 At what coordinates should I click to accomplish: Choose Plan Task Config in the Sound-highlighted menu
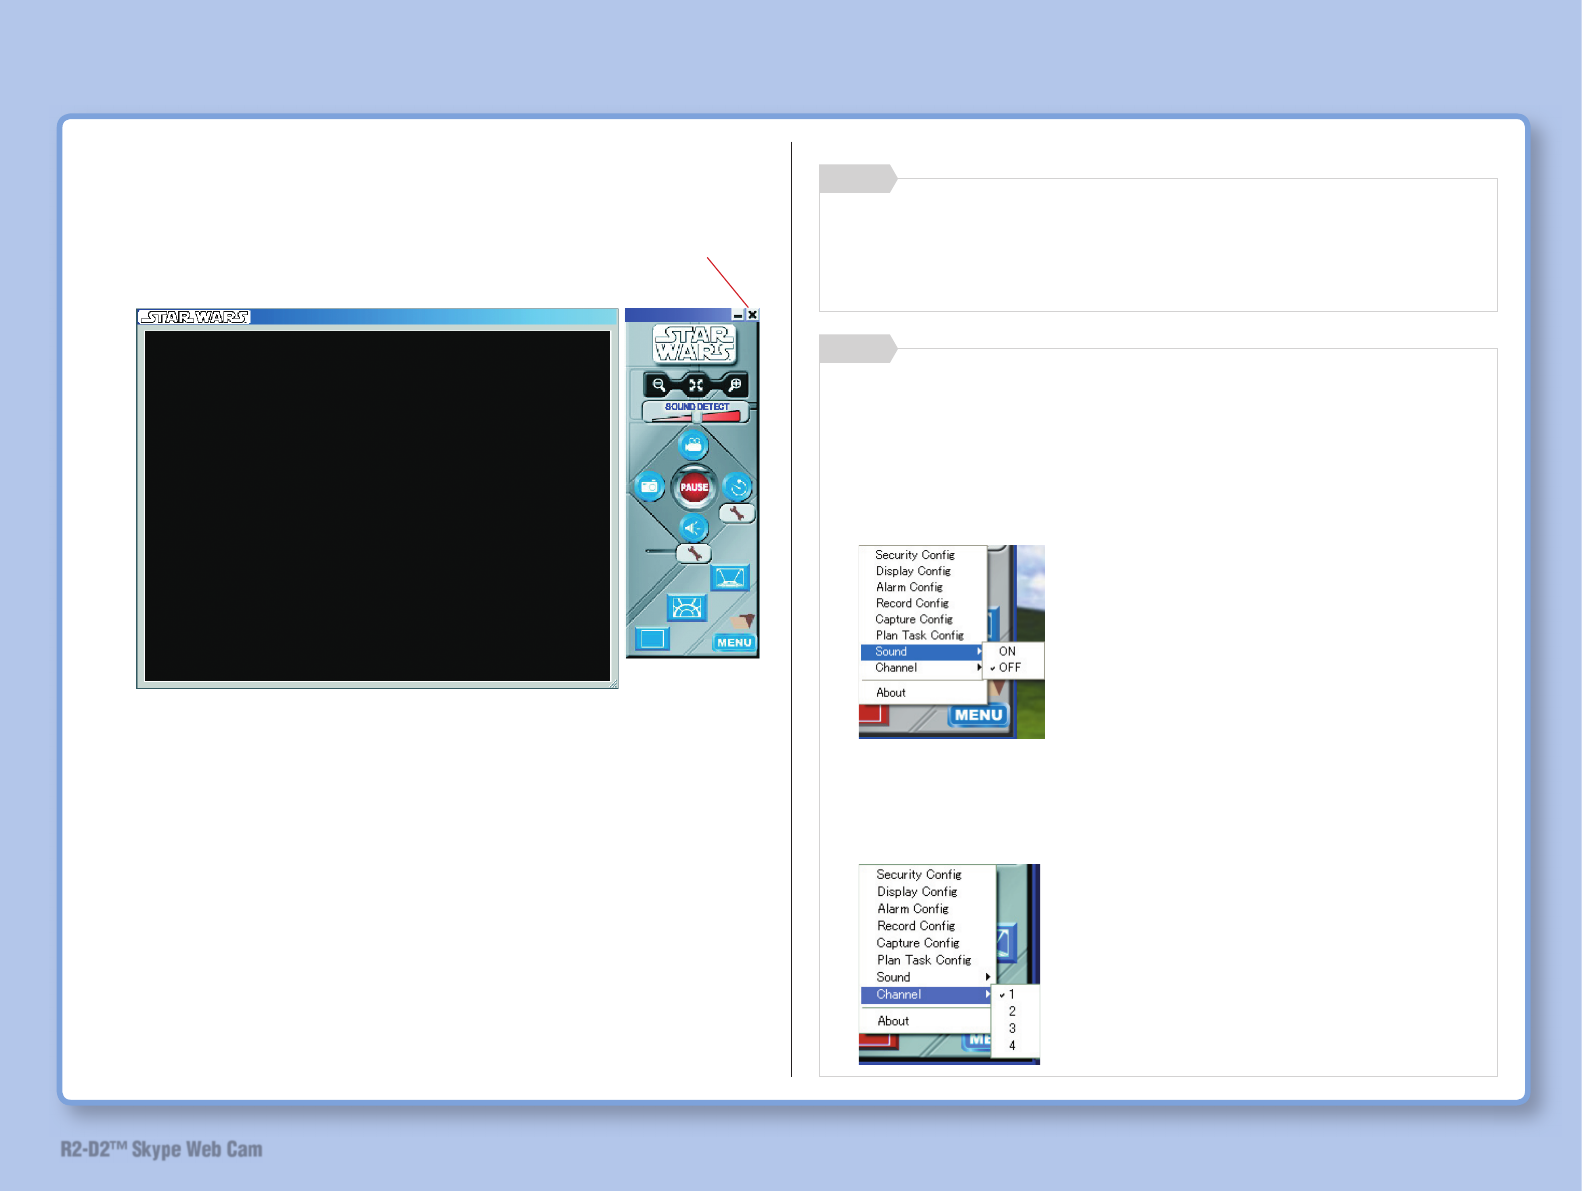tap(920, 635)
